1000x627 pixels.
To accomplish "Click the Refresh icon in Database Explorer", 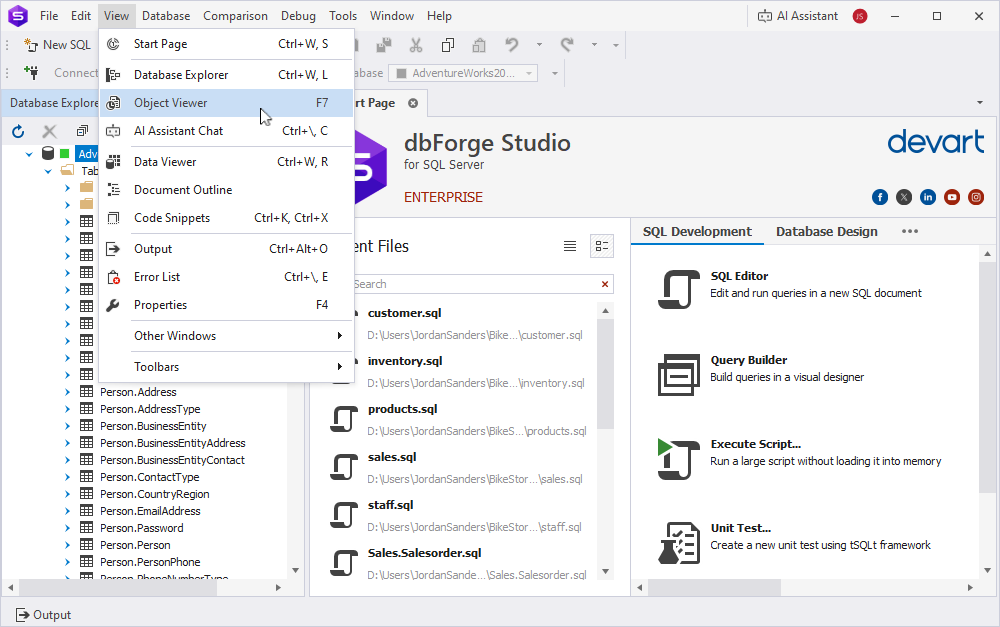I will point(17,131).
